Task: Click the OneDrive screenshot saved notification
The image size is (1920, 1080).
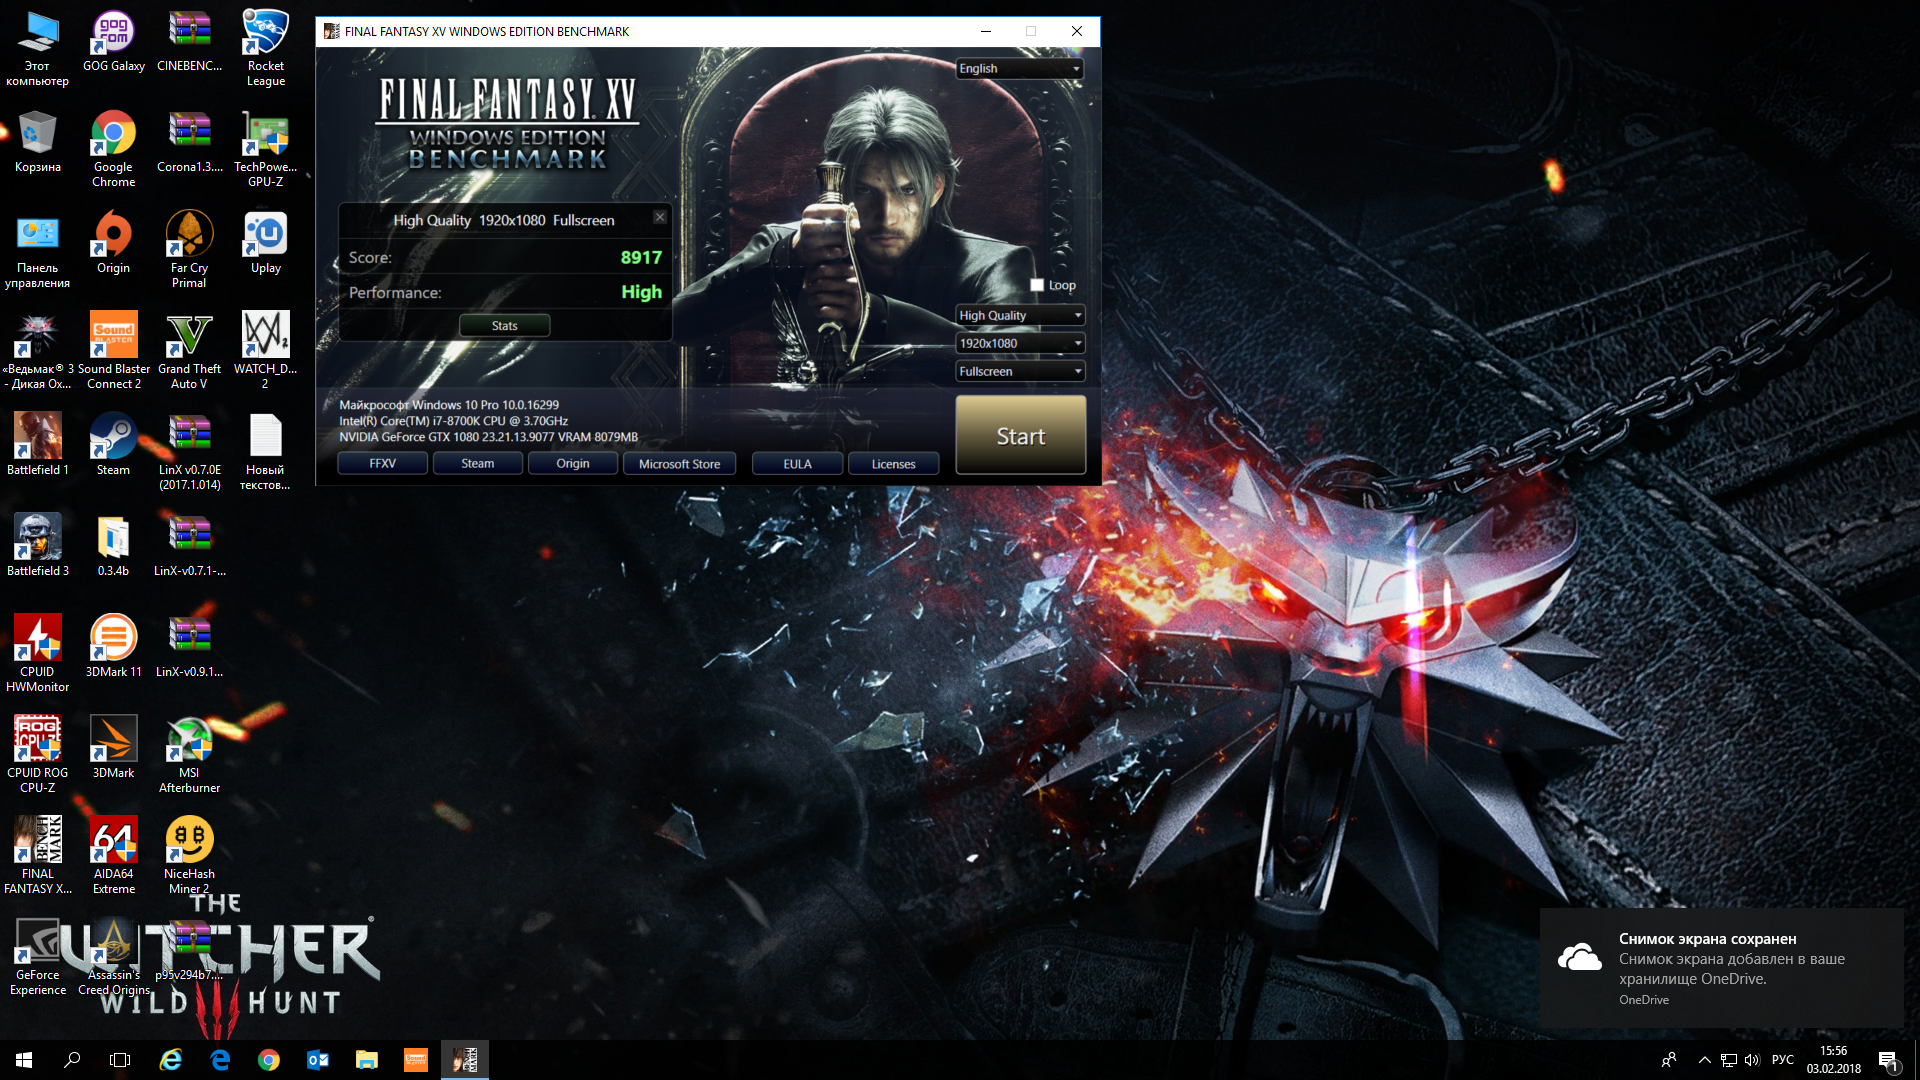Action: [1720, 967]
